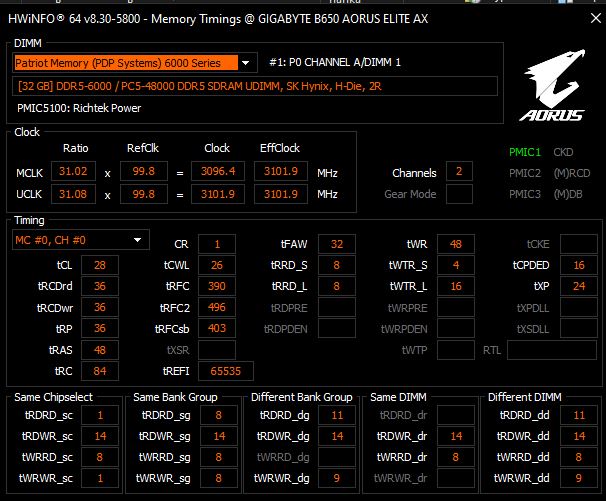Click the tCL value 28
The width and height of the screenshot is (606, 501).
click(x=100, y=265)
